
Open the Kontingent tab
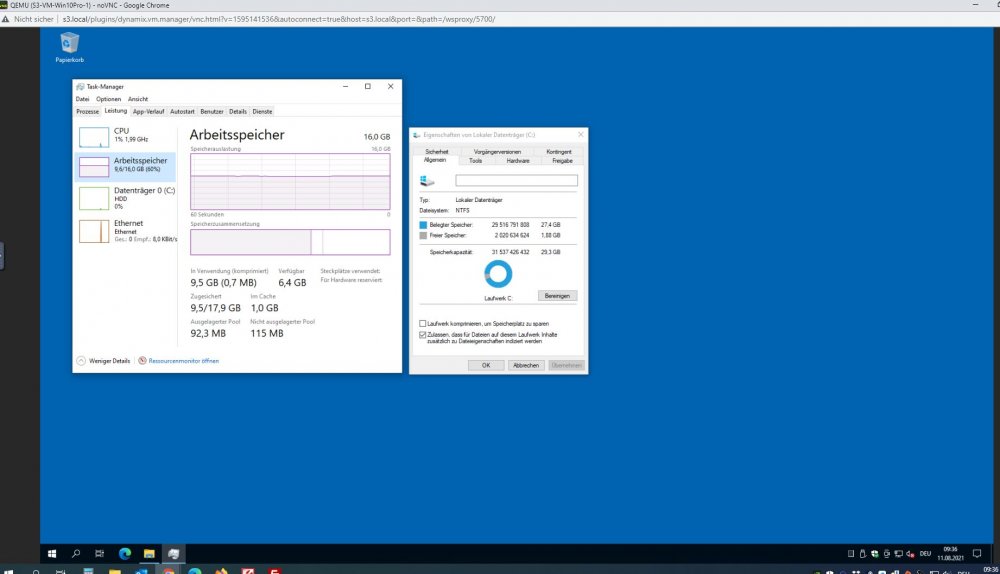tap(559, 152)
